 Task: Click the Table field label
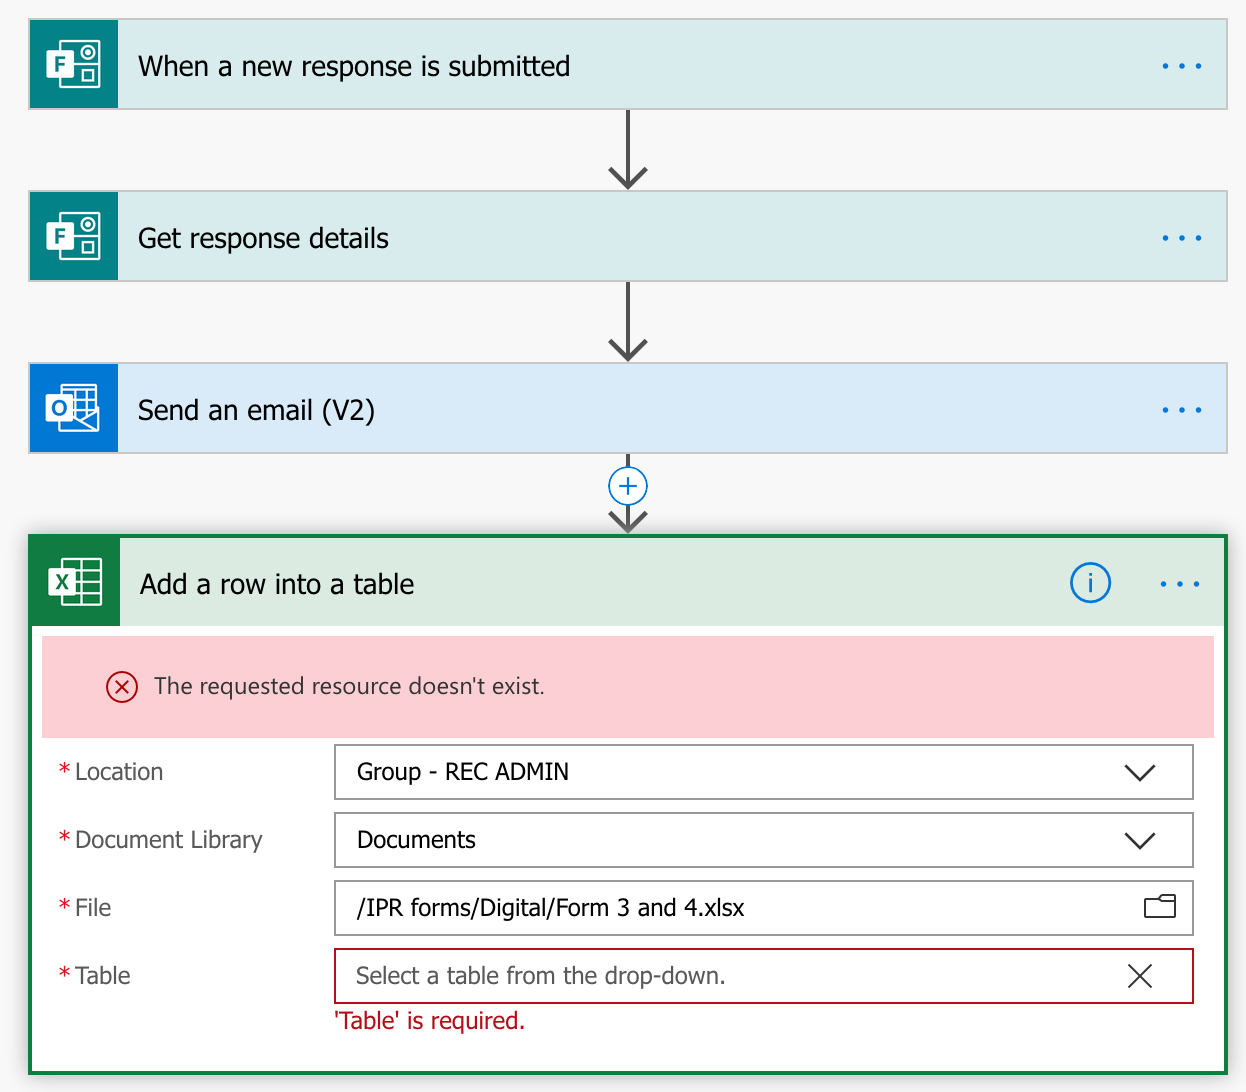tap(103, 976)
